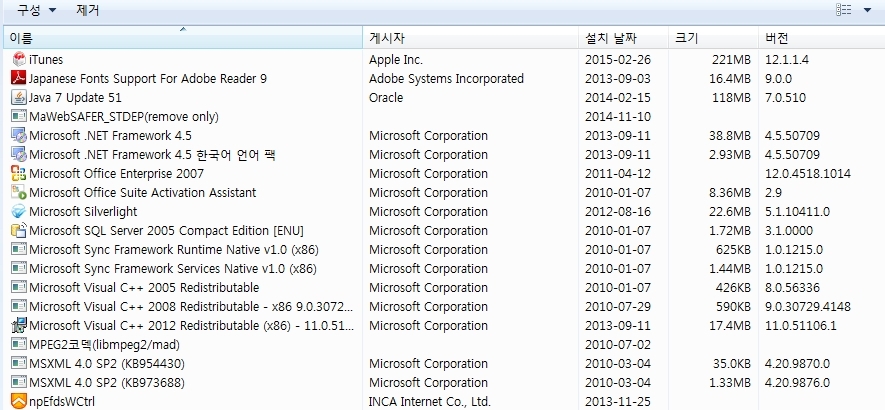Select MSXML 4.0 SP2 (KB954430) entry
Screen dimensions: 885x410
point(107,363)
